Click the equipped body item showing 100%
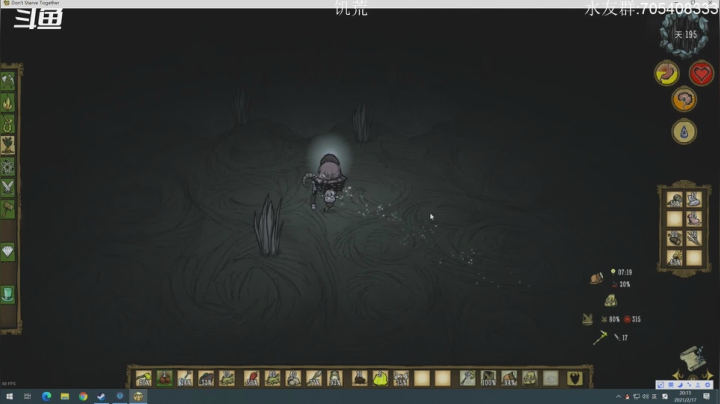Viewport: 720px width, 404px height. click(488, 378)
